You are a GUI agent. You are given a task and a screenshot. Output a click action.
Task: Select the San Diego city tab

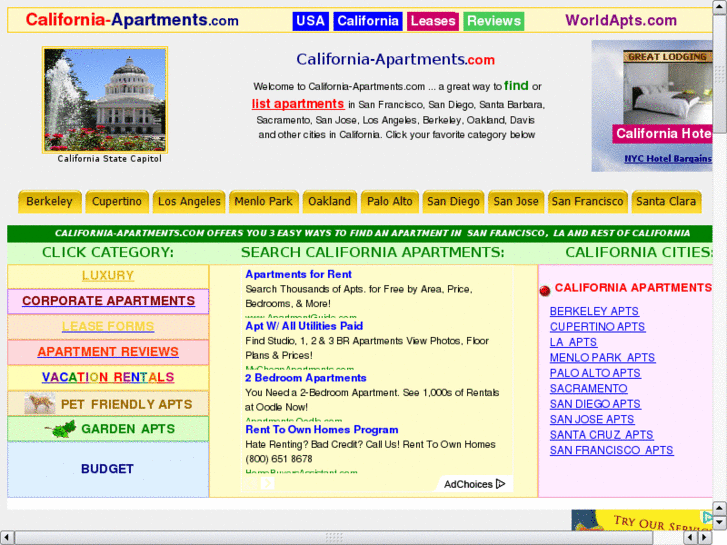[453, 202]
